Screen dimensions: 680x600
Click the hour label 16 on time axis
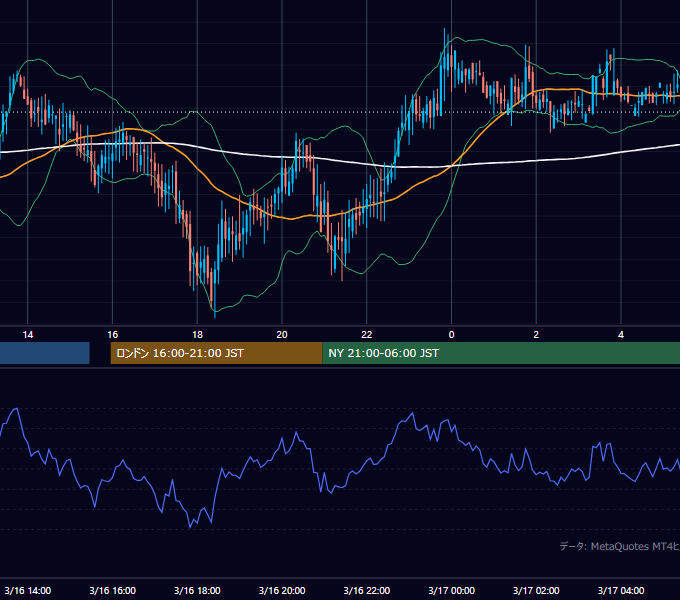(112, 335)
